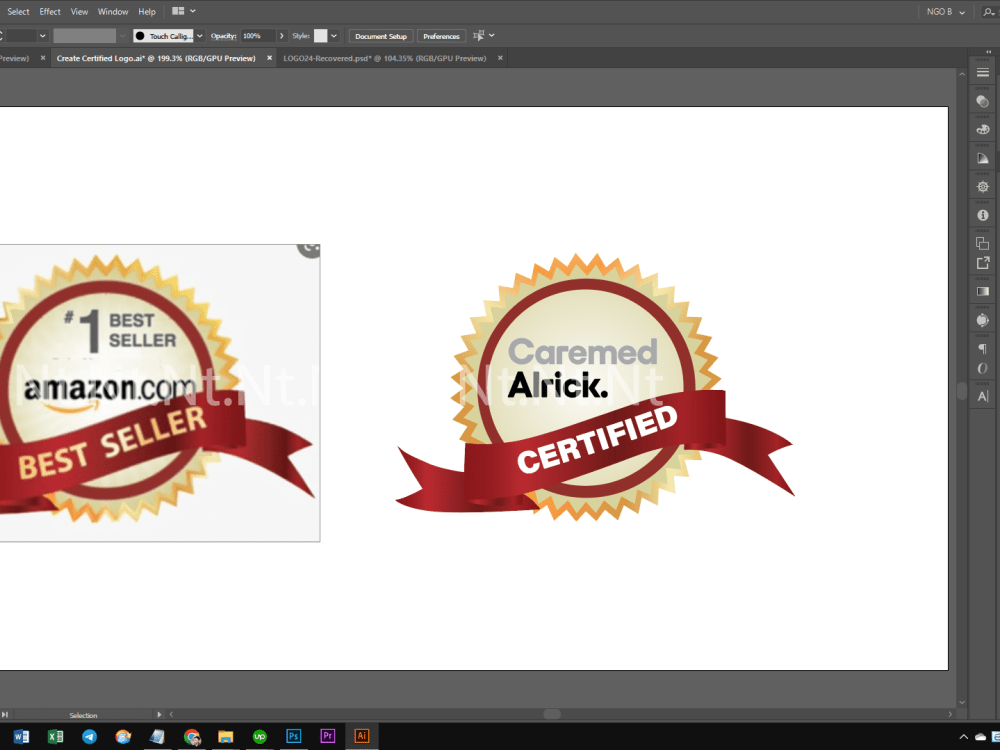Click the Symbols panel icon

point(982,320)
